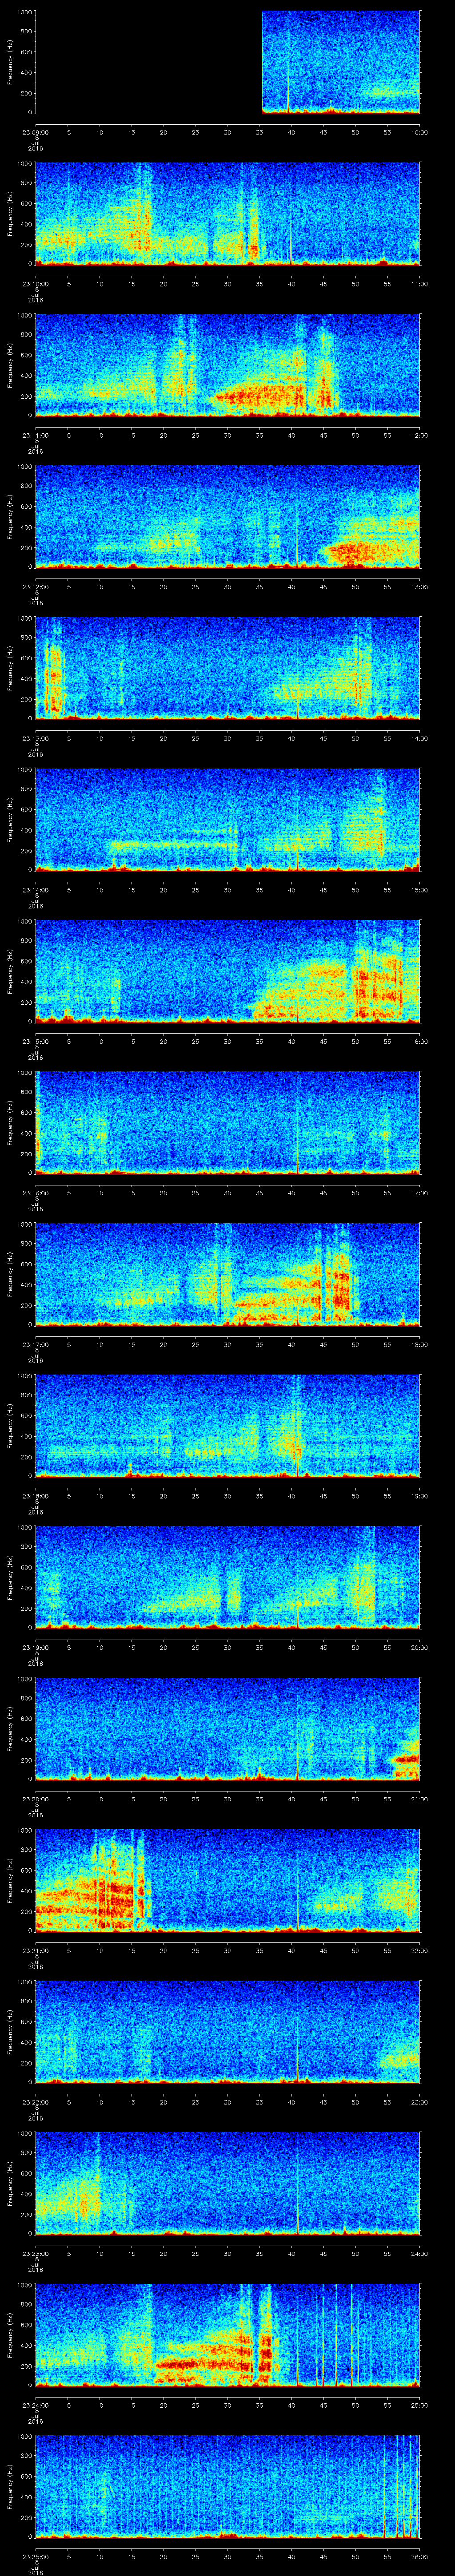Click the 23:21:00 start time label
The width and height of the screenshot is (455, 2576).
click(x=36, y=1950)
